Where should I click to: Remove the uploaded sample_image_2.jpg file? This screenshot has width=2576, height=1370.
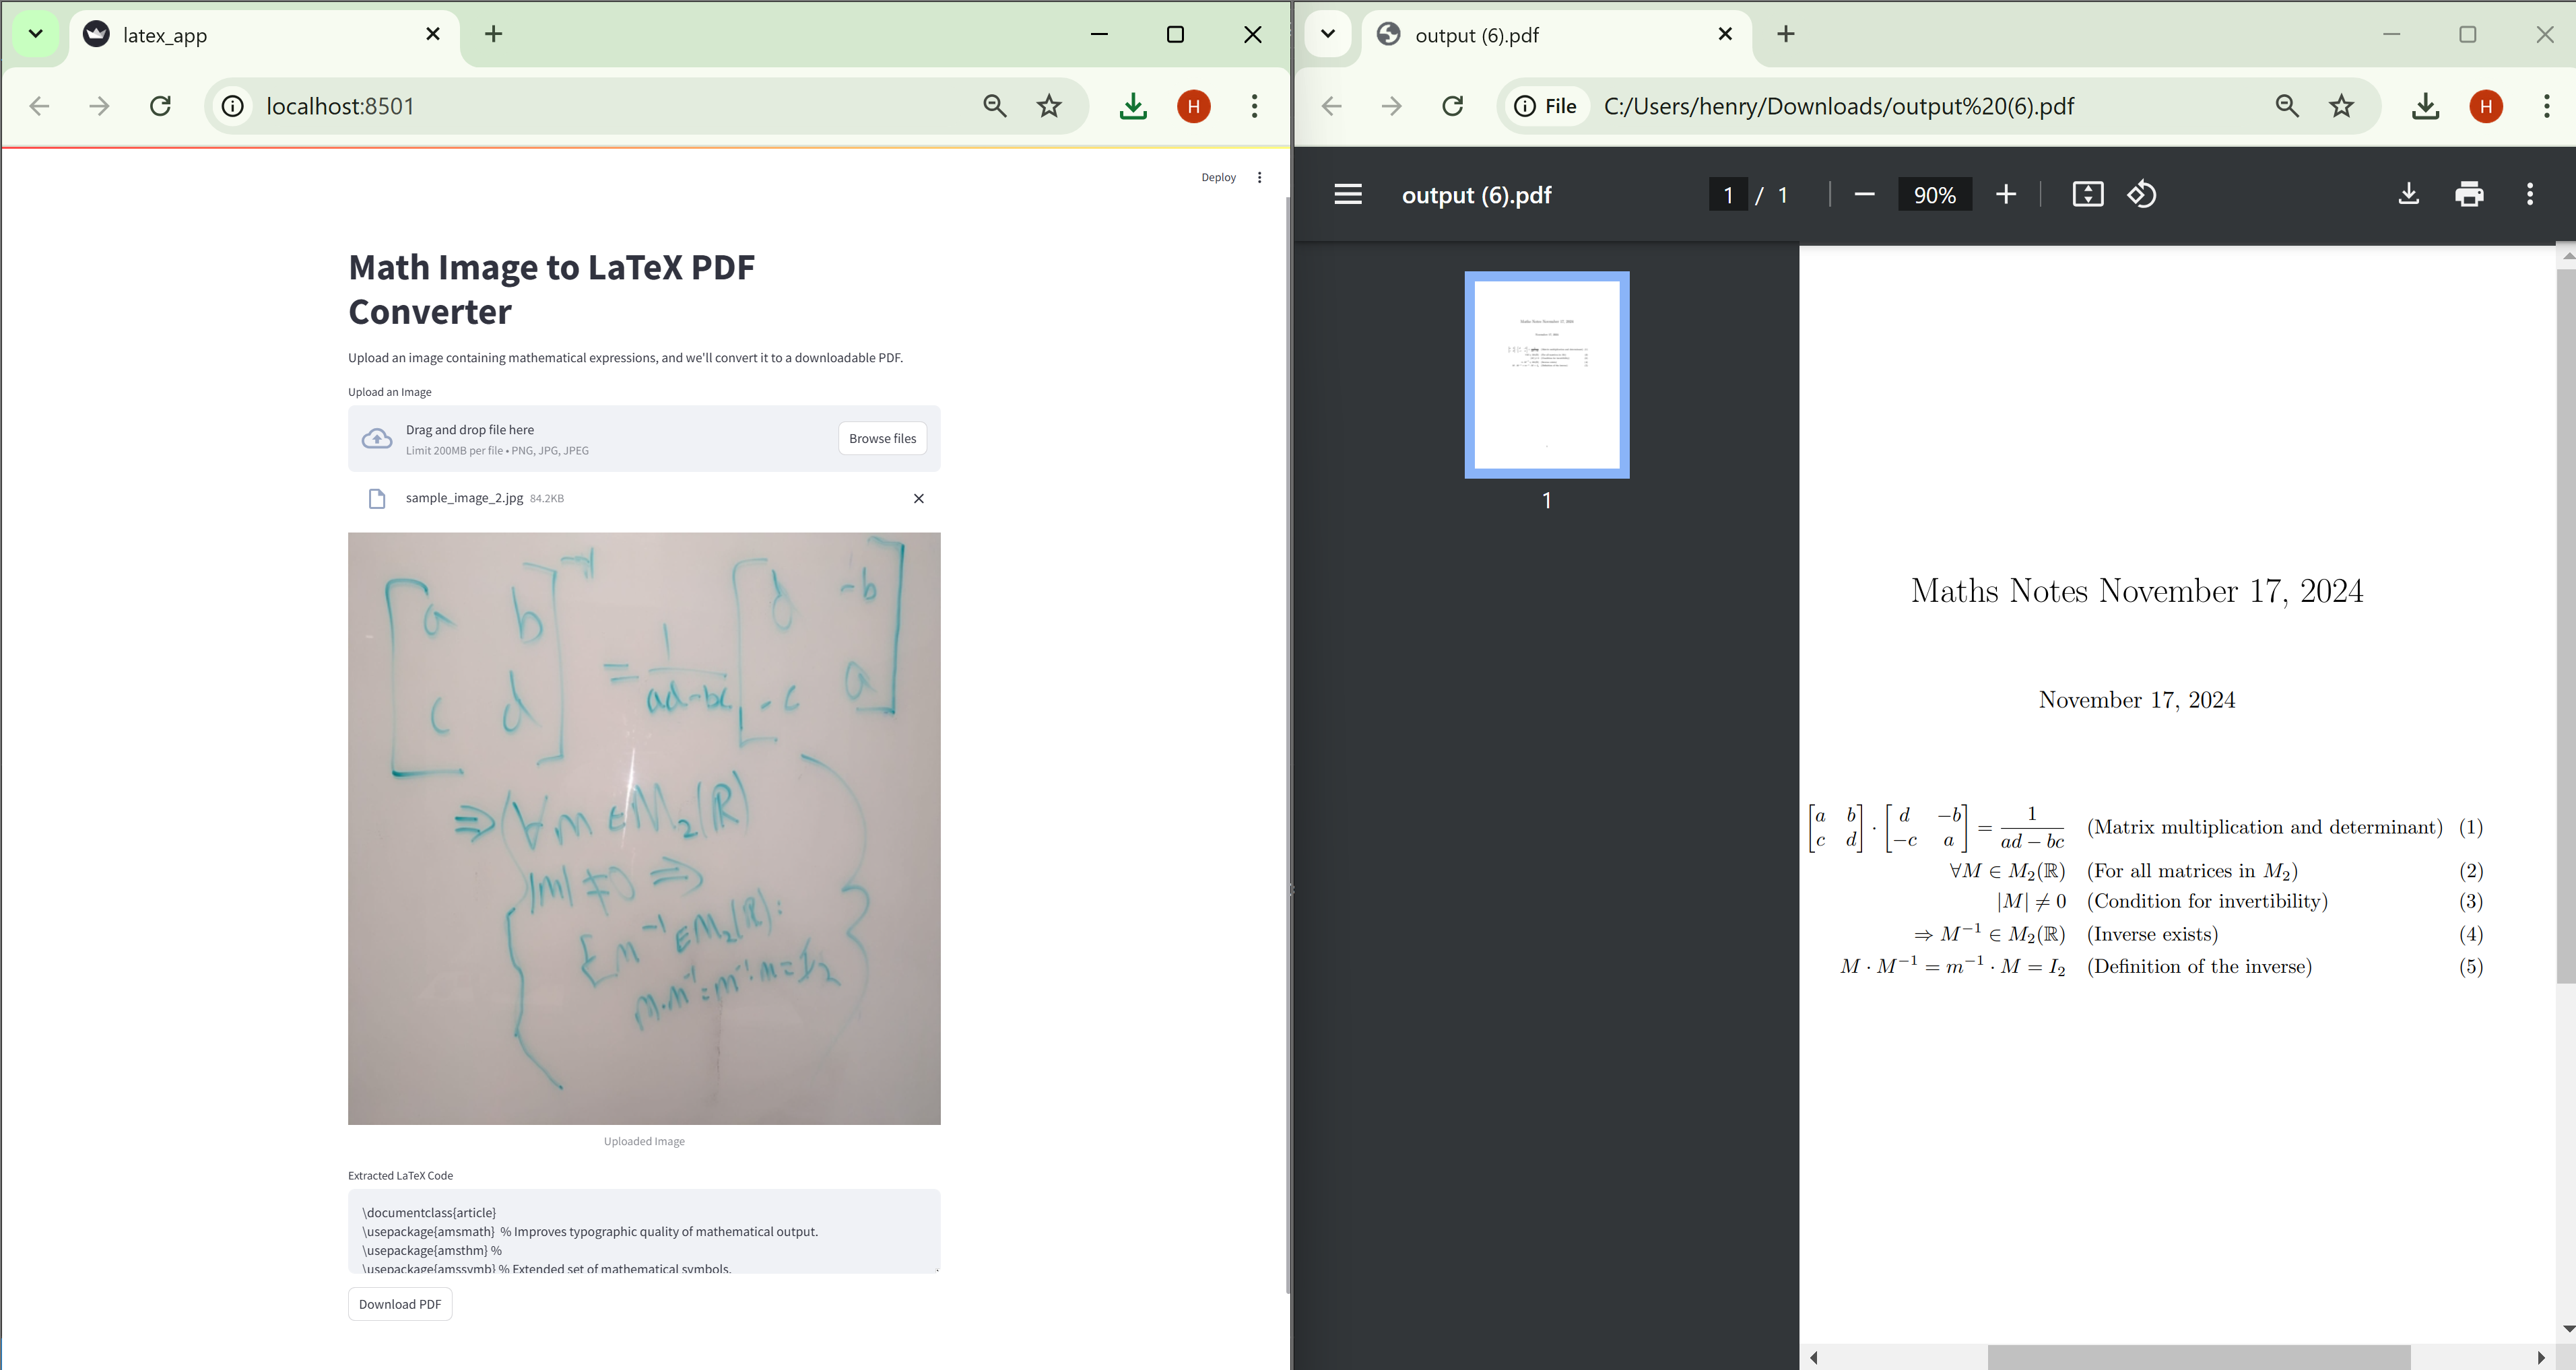click(x=918, y=498)
